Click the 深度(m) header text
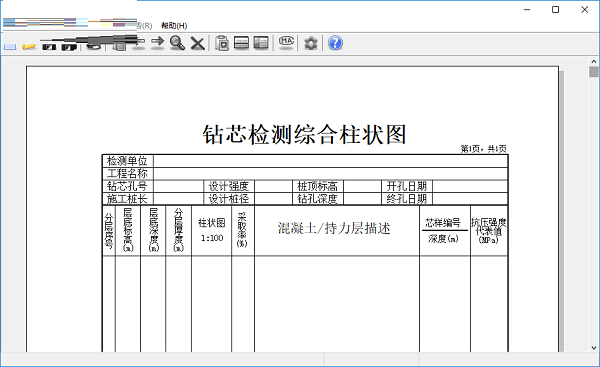 [443, 239]
